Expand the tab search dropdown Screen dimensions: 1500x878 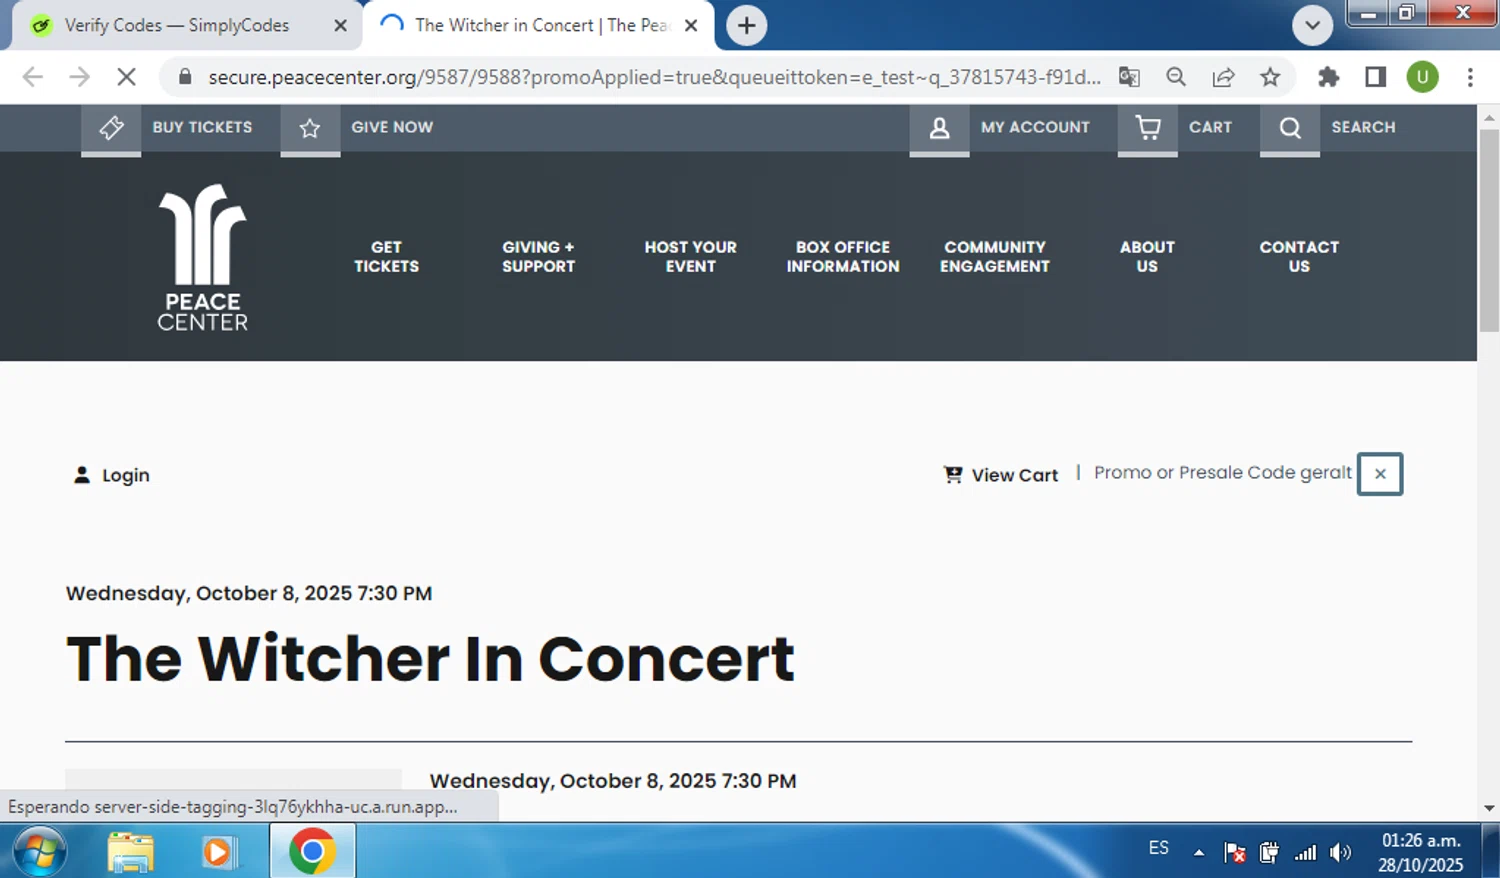click(x=1312, y=25)
